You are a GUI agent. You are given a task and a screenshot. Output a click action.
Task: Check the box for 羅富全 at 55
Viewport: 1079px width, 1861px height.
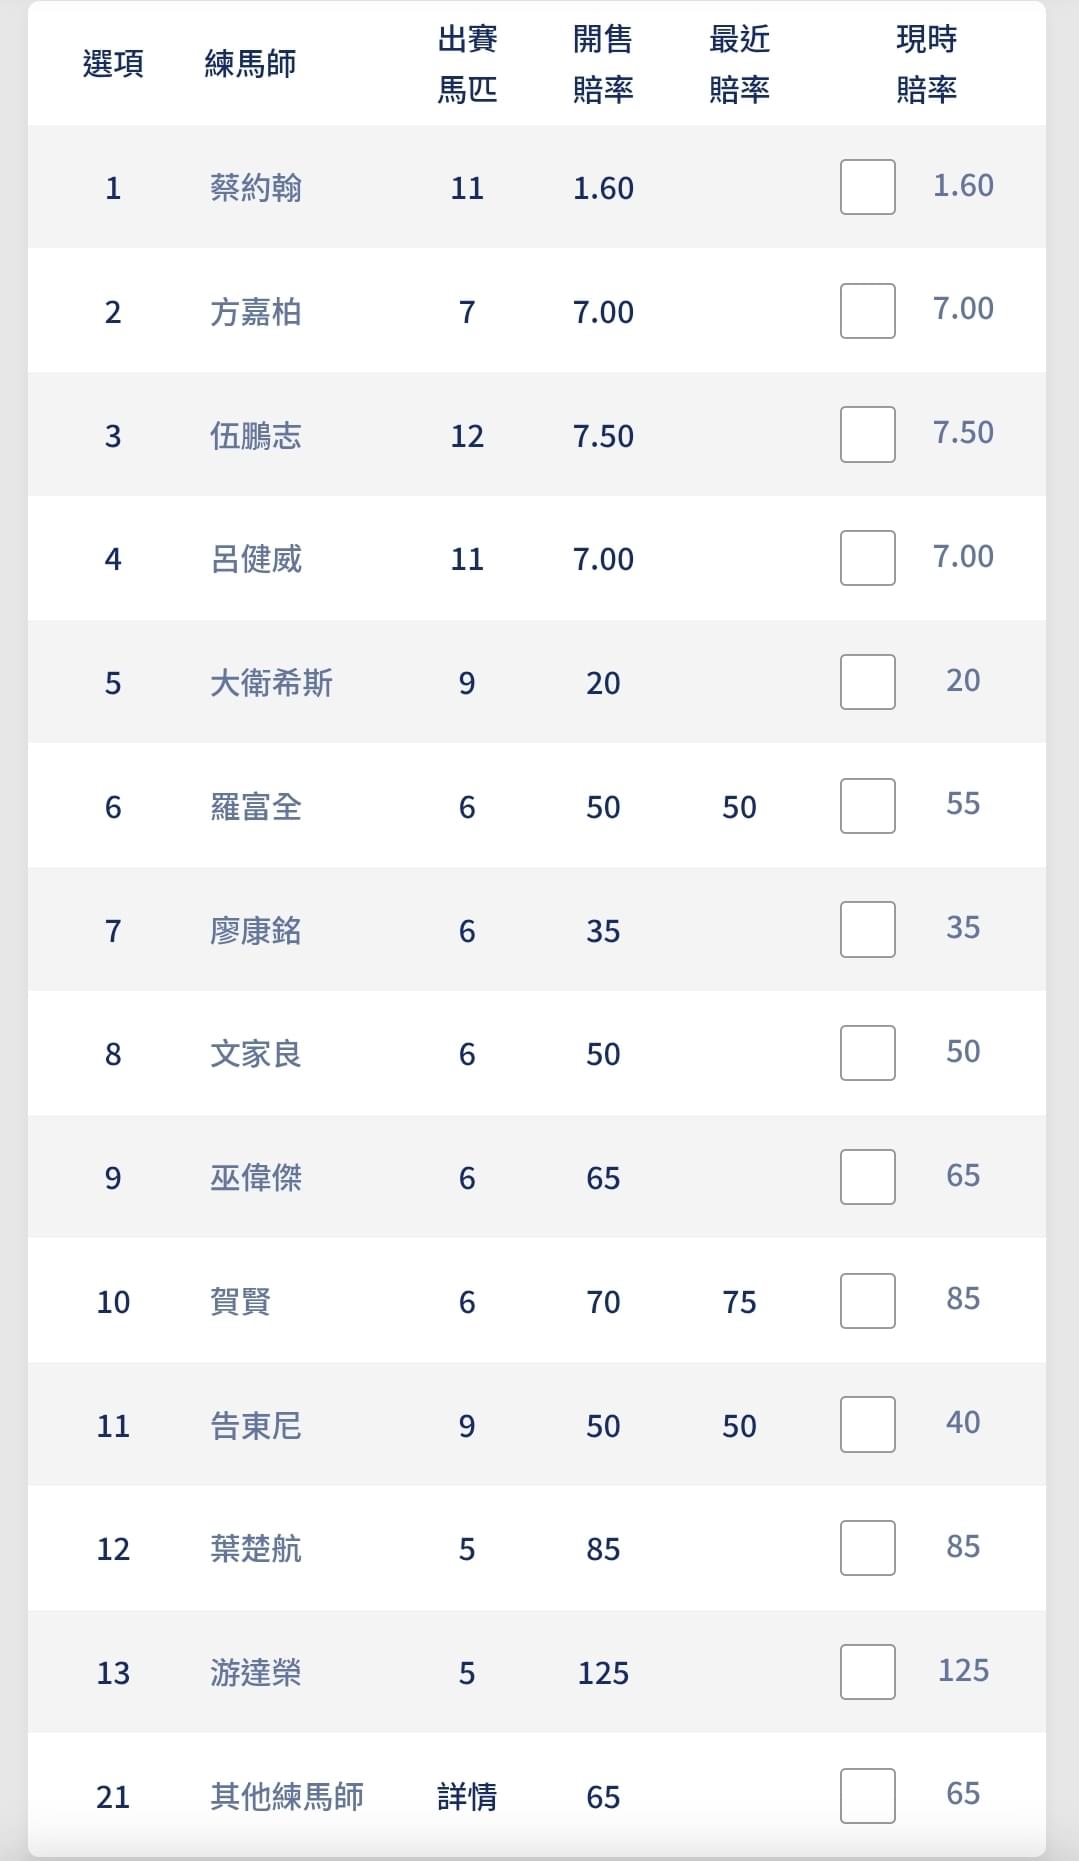(x=867, y=806)
